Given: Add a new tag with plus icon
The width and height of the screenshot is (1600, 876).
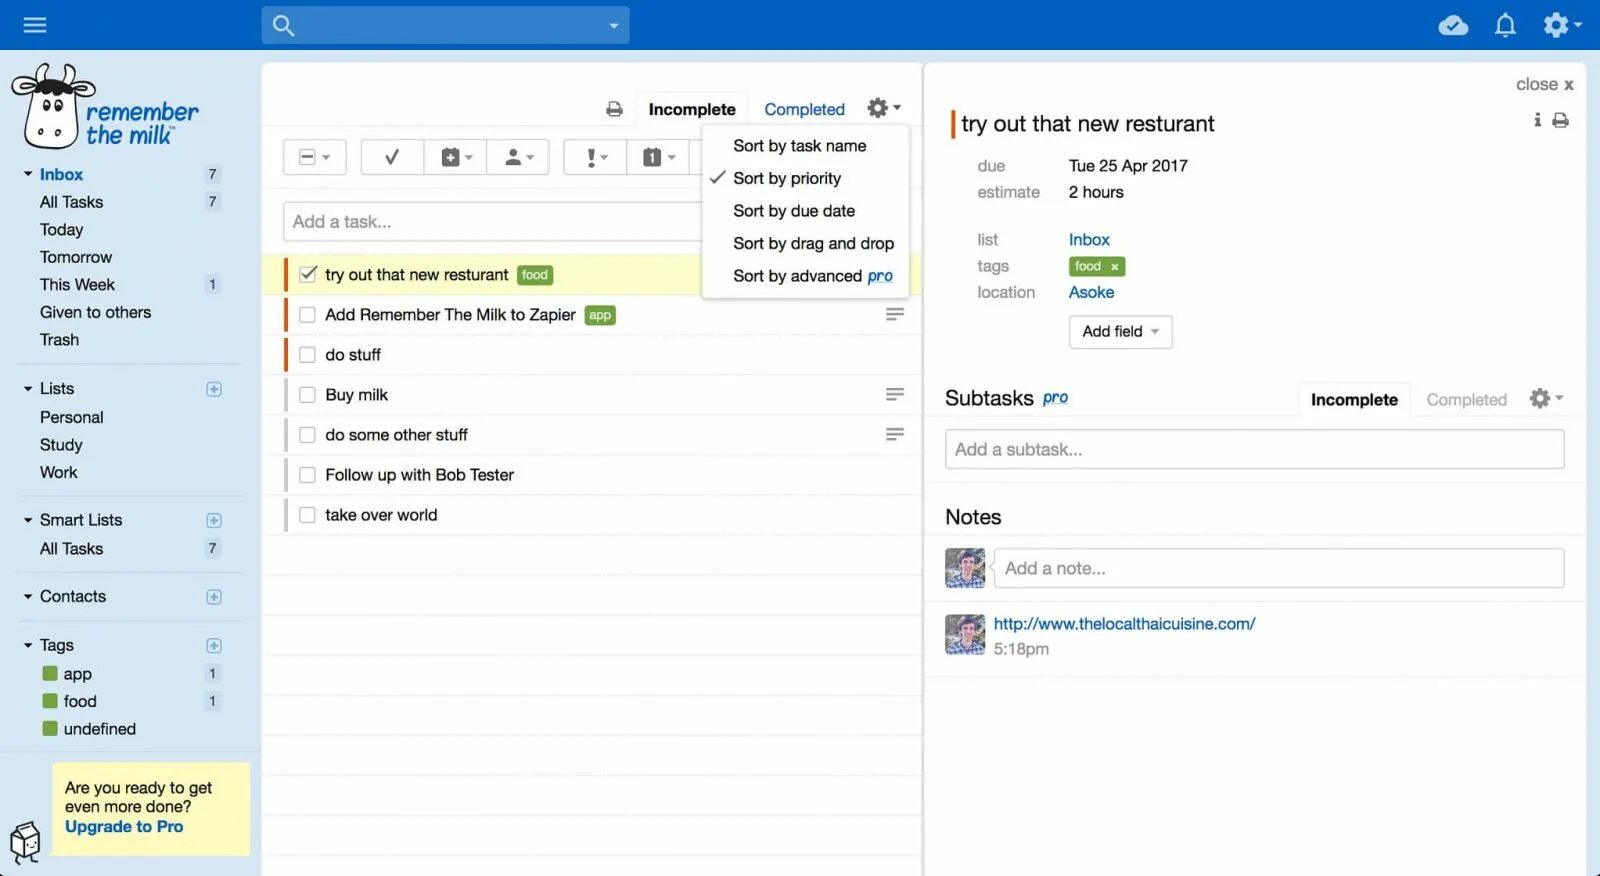Looking at the screenshot, I should (214, 646).
